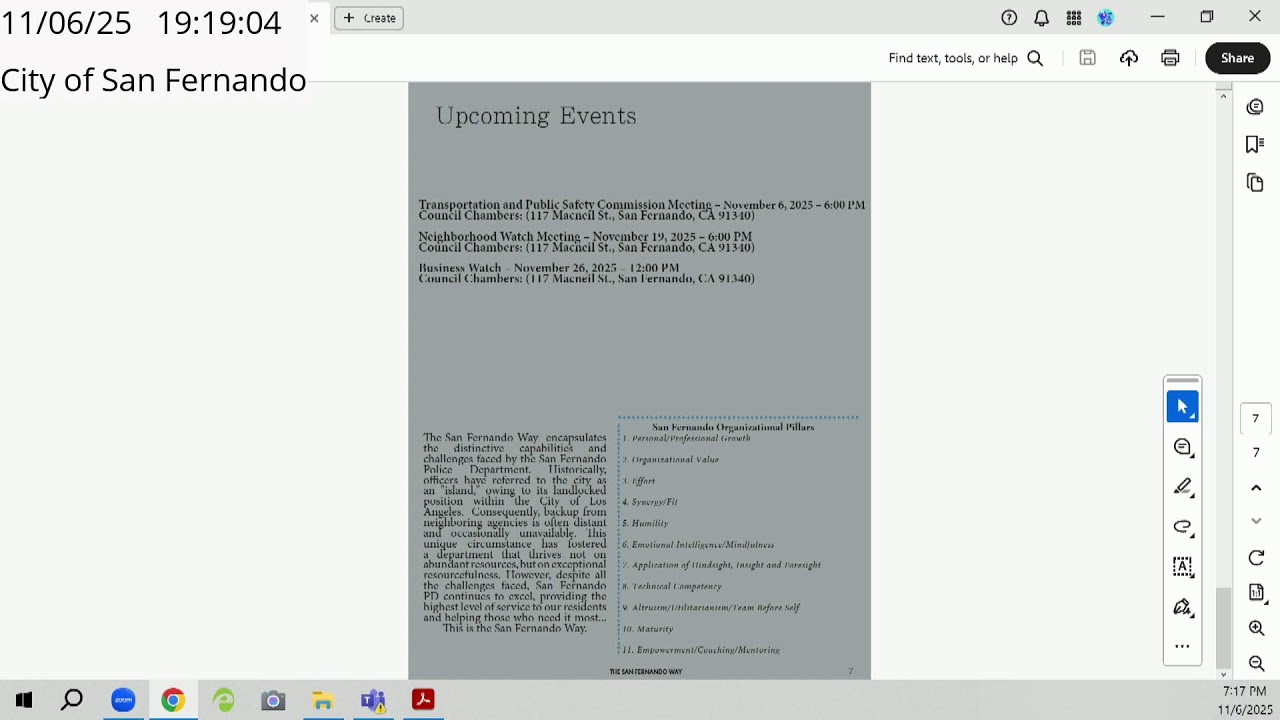Screen dimensions: 1280x720
Task: Click the Save file icon
Action: (1087, 58)
